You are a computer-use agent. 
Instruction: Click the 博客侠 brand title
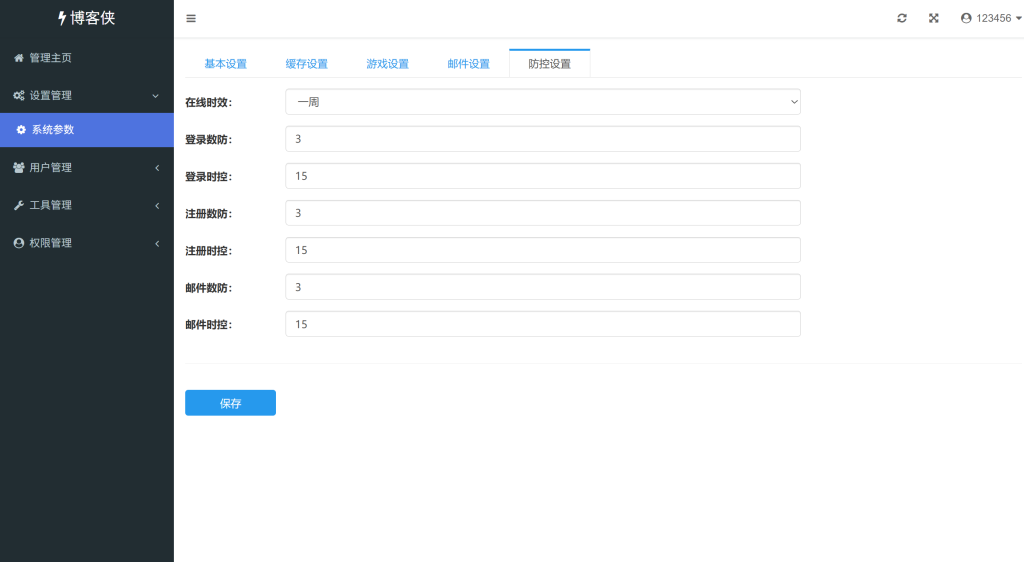(93, 18)
